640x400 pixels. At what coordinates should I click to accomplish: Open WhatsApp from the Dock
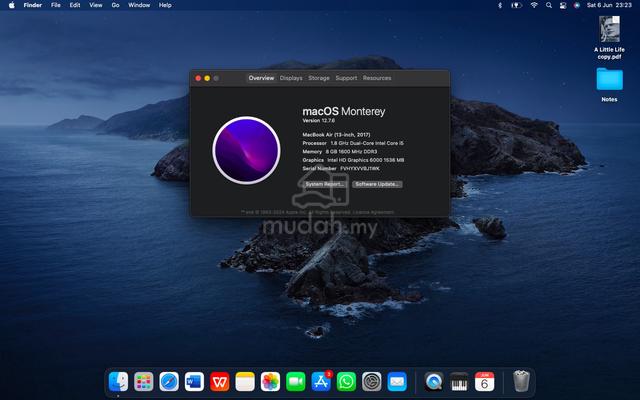point(346,382)
